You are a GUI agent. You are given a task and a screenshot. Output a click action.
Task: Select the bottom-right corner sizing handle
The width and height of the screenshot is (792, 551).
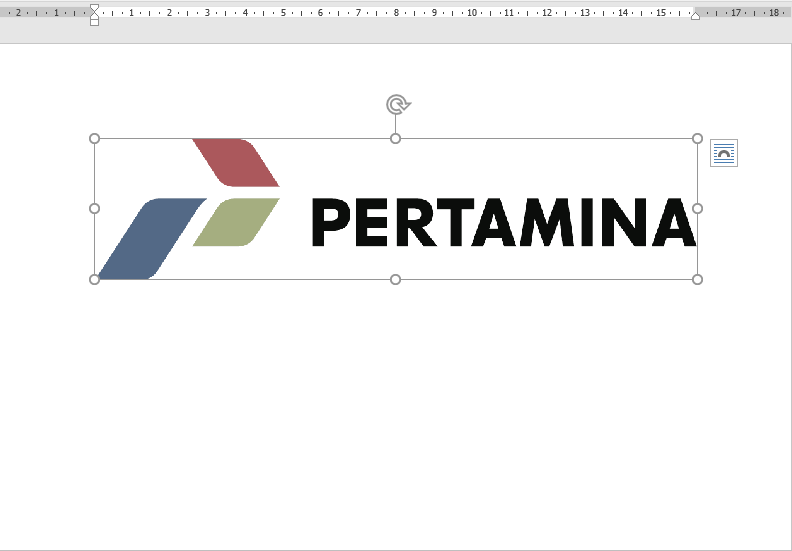point(697,279)
